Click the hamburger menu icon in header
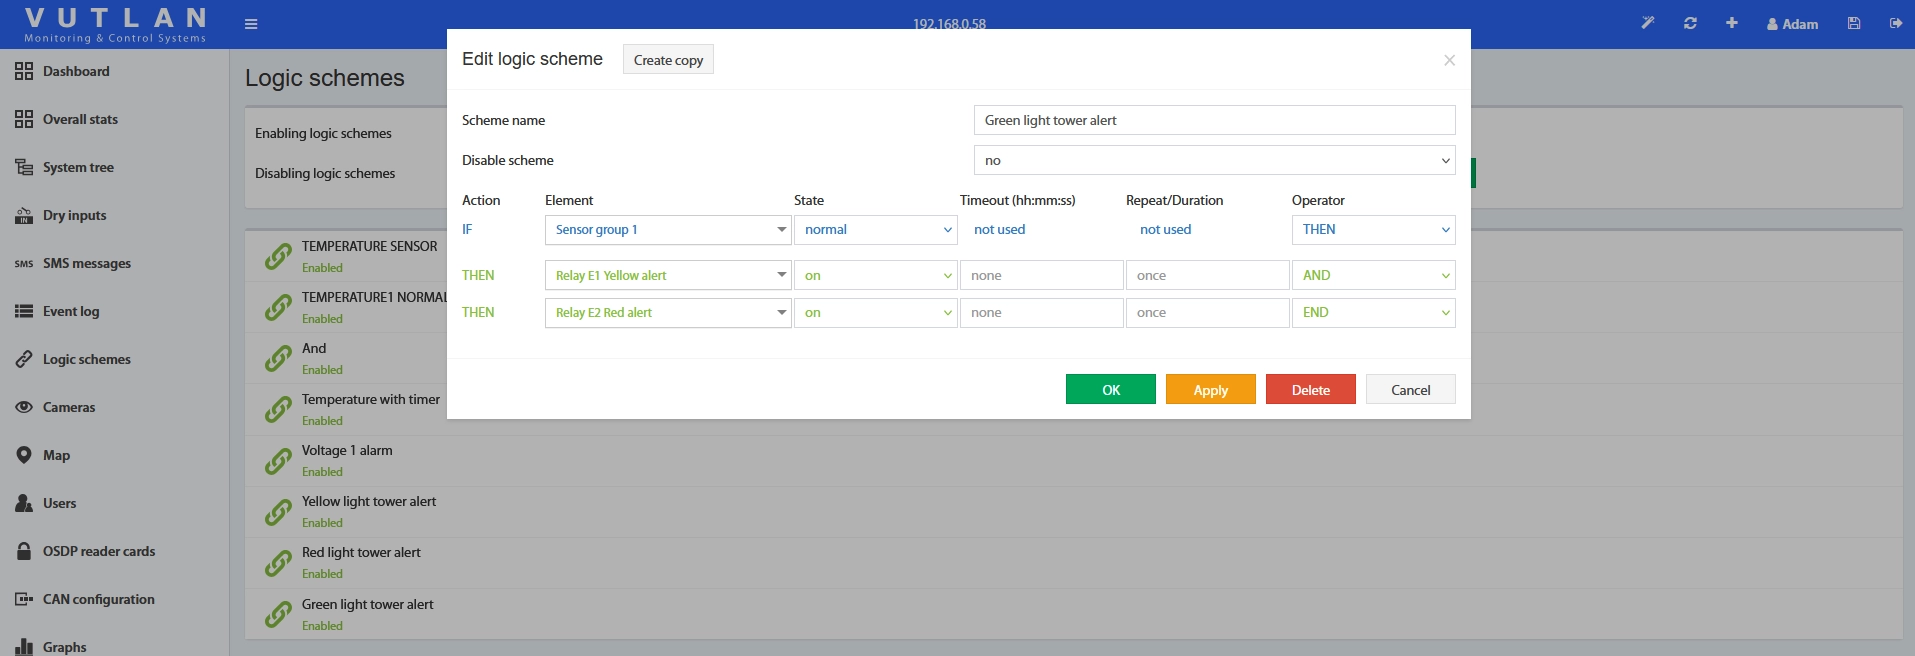This screenshot has width=1915, height=656. pyautogui.click(x=251, y=24)
